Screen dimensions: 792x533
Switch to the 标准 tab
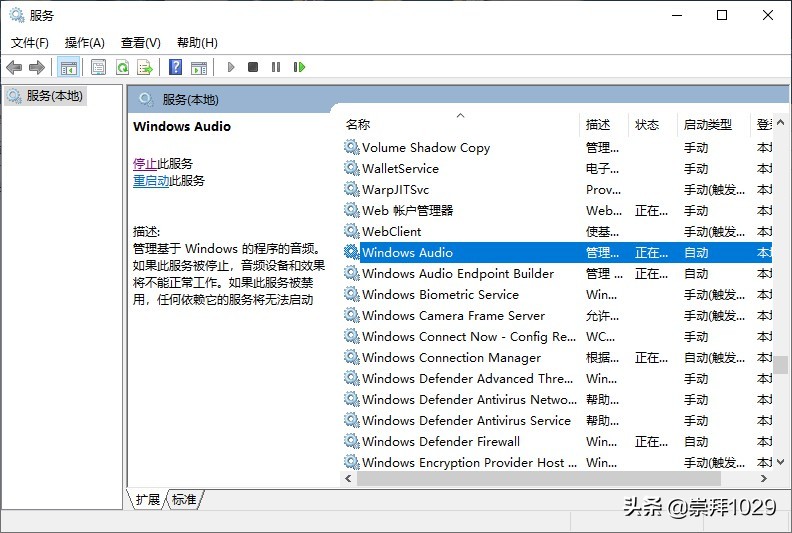pyautogui.click(x=184, y=499)
